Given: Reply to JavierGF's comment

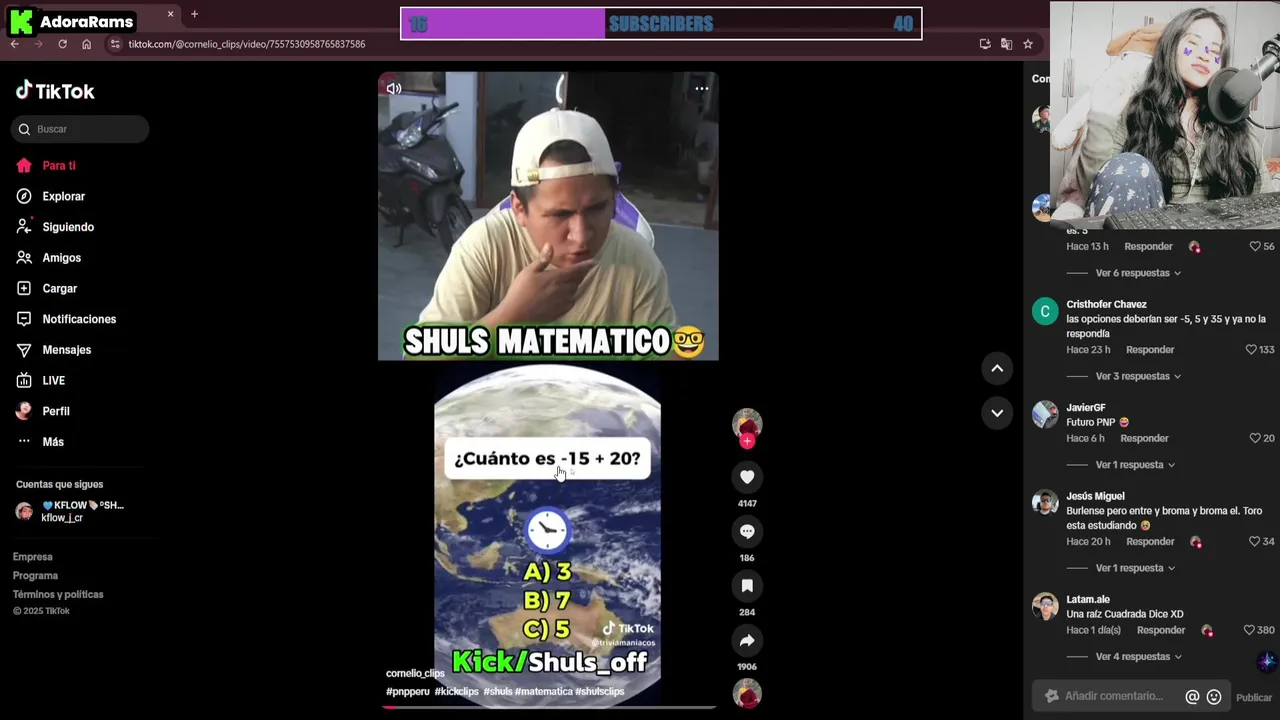Looking at the screenshot, I should tap(1144, 438).
